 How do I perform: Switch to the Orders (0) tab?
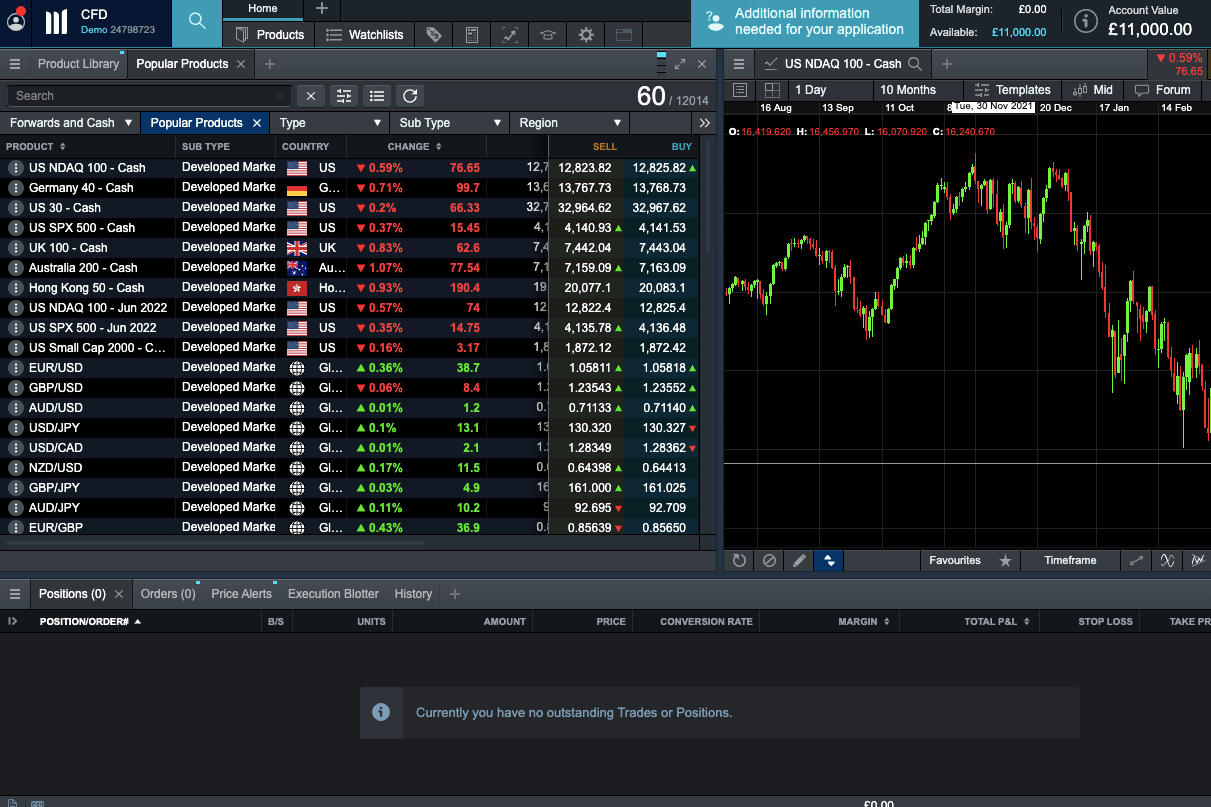click(168, 593)
